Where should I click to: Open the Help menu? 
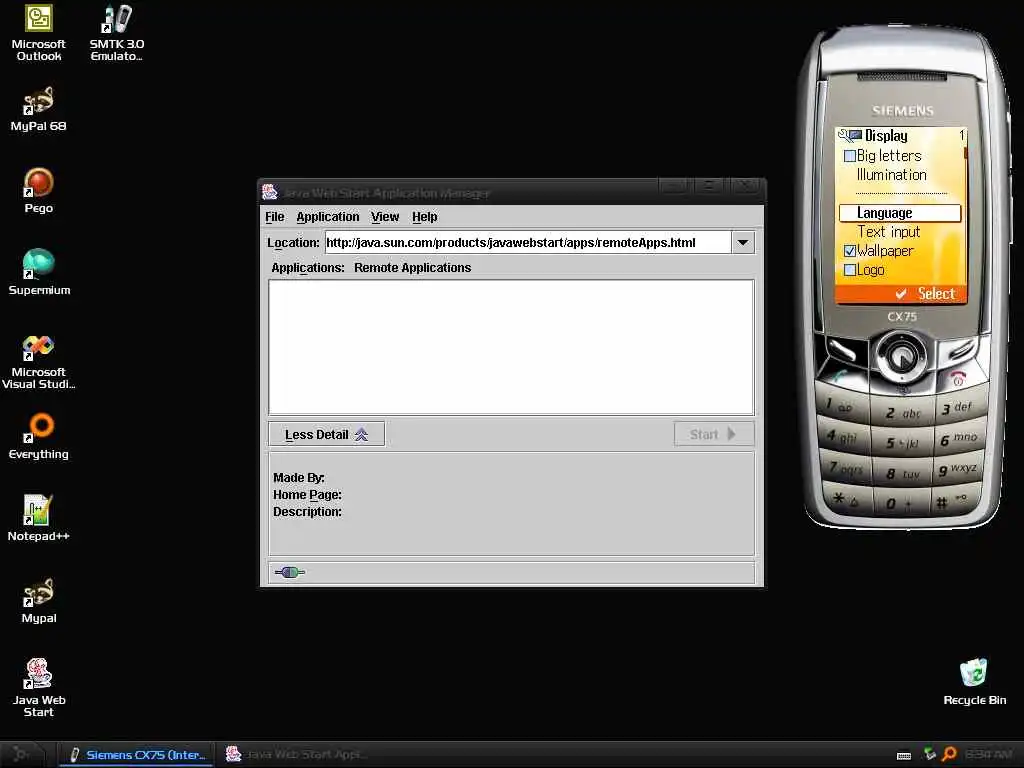click(424, 217)
